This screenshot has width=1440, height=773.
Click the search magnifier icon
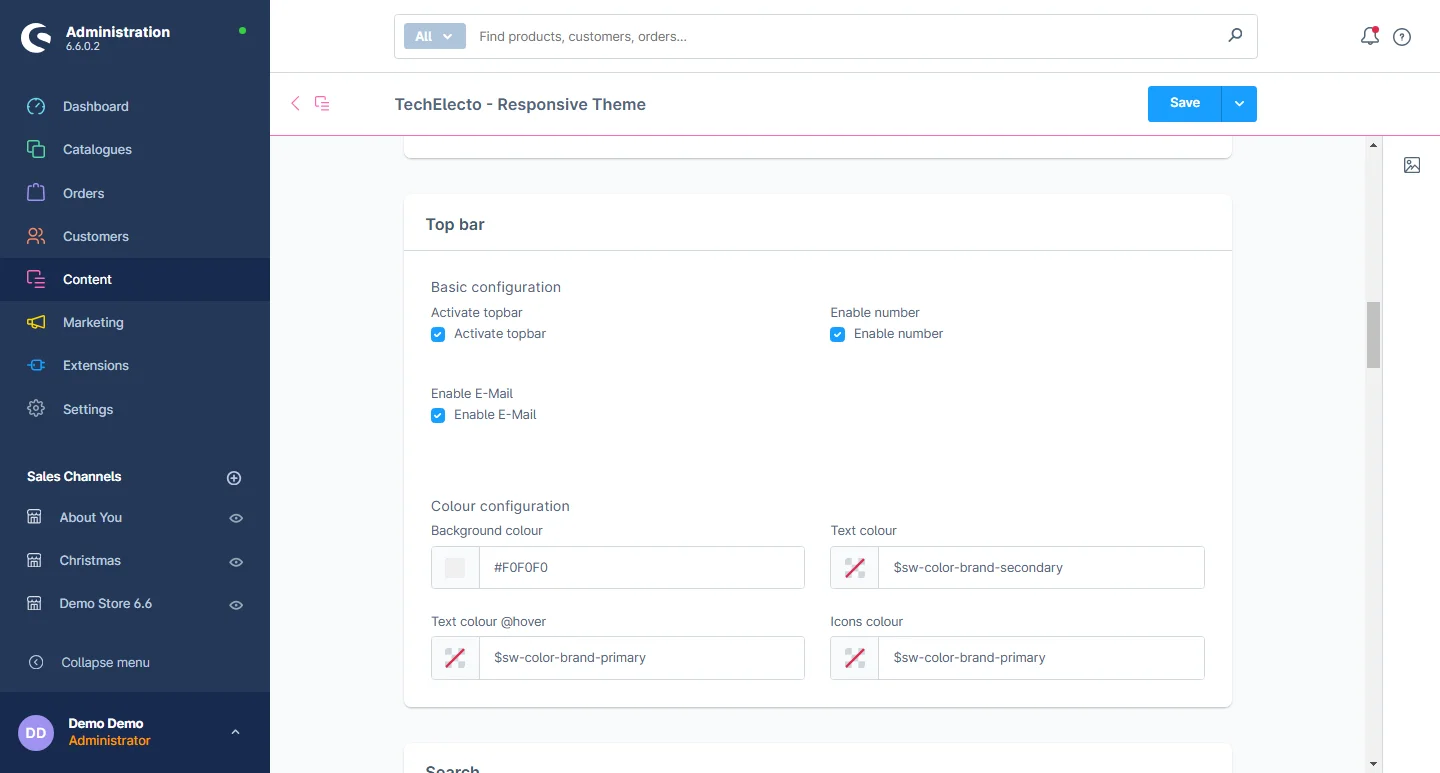(1235, 36)
